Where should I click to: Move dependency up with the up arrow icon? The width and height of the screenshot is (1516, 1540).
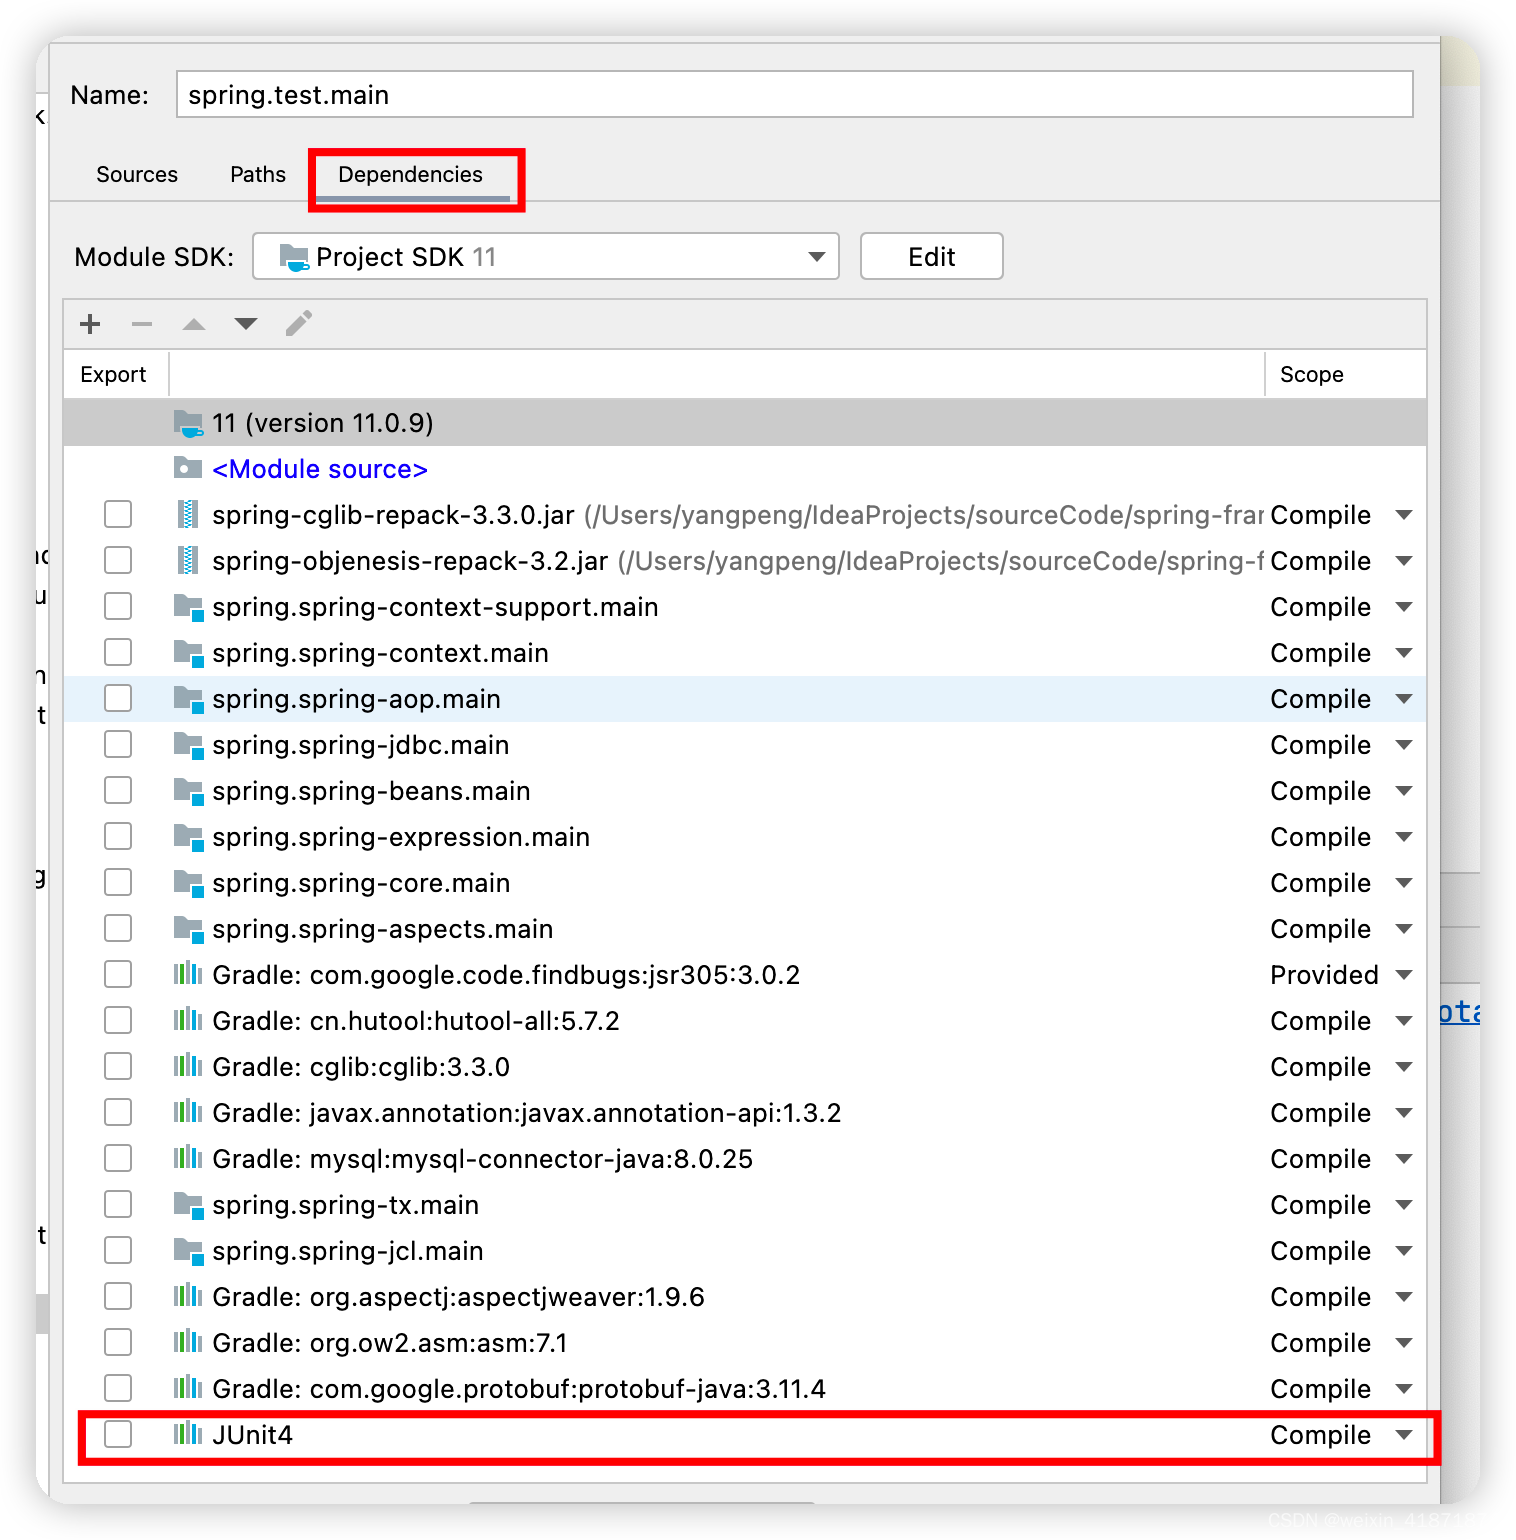tap(193, 324)
